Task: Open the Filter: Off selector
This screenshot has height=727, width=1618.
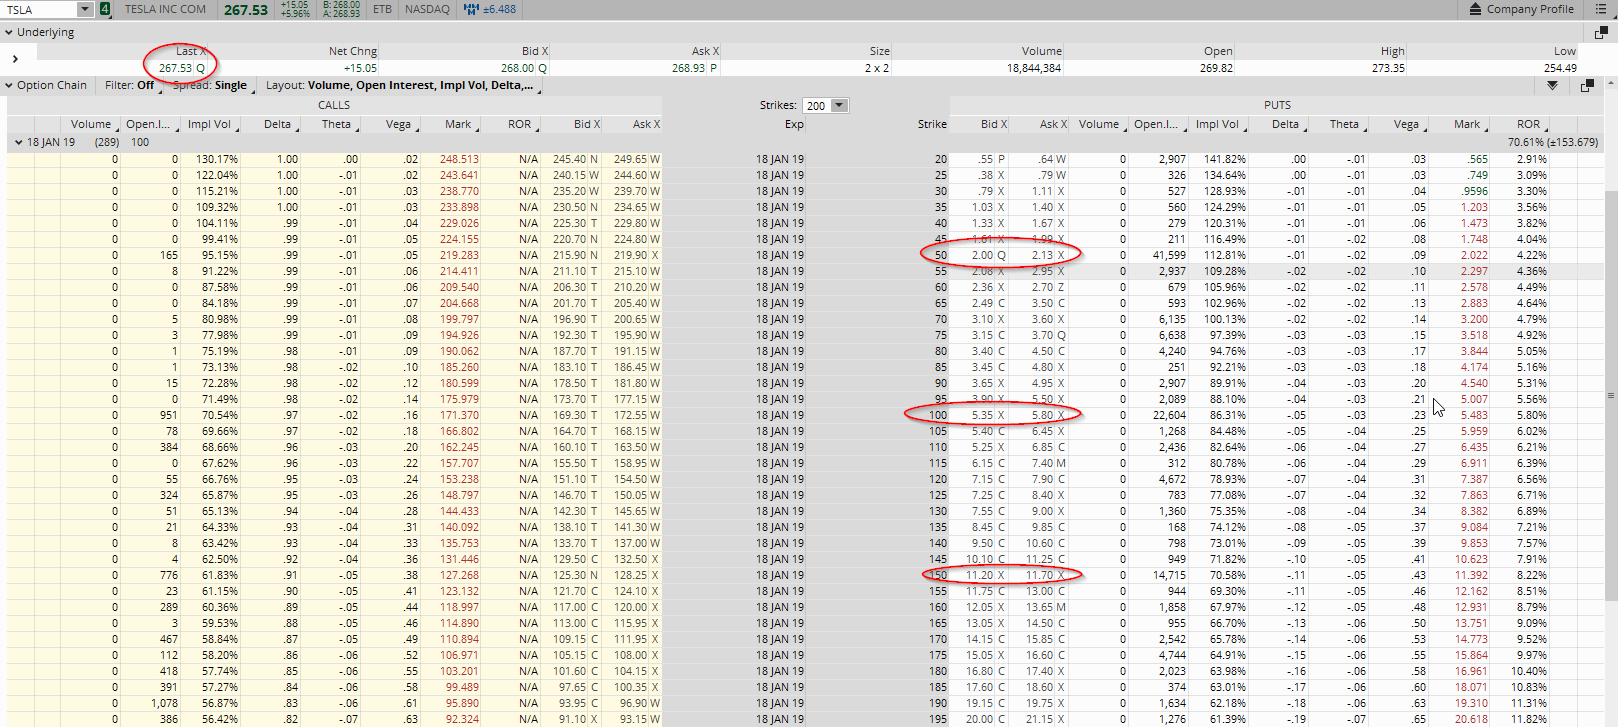Action: (x=132, y=85)
